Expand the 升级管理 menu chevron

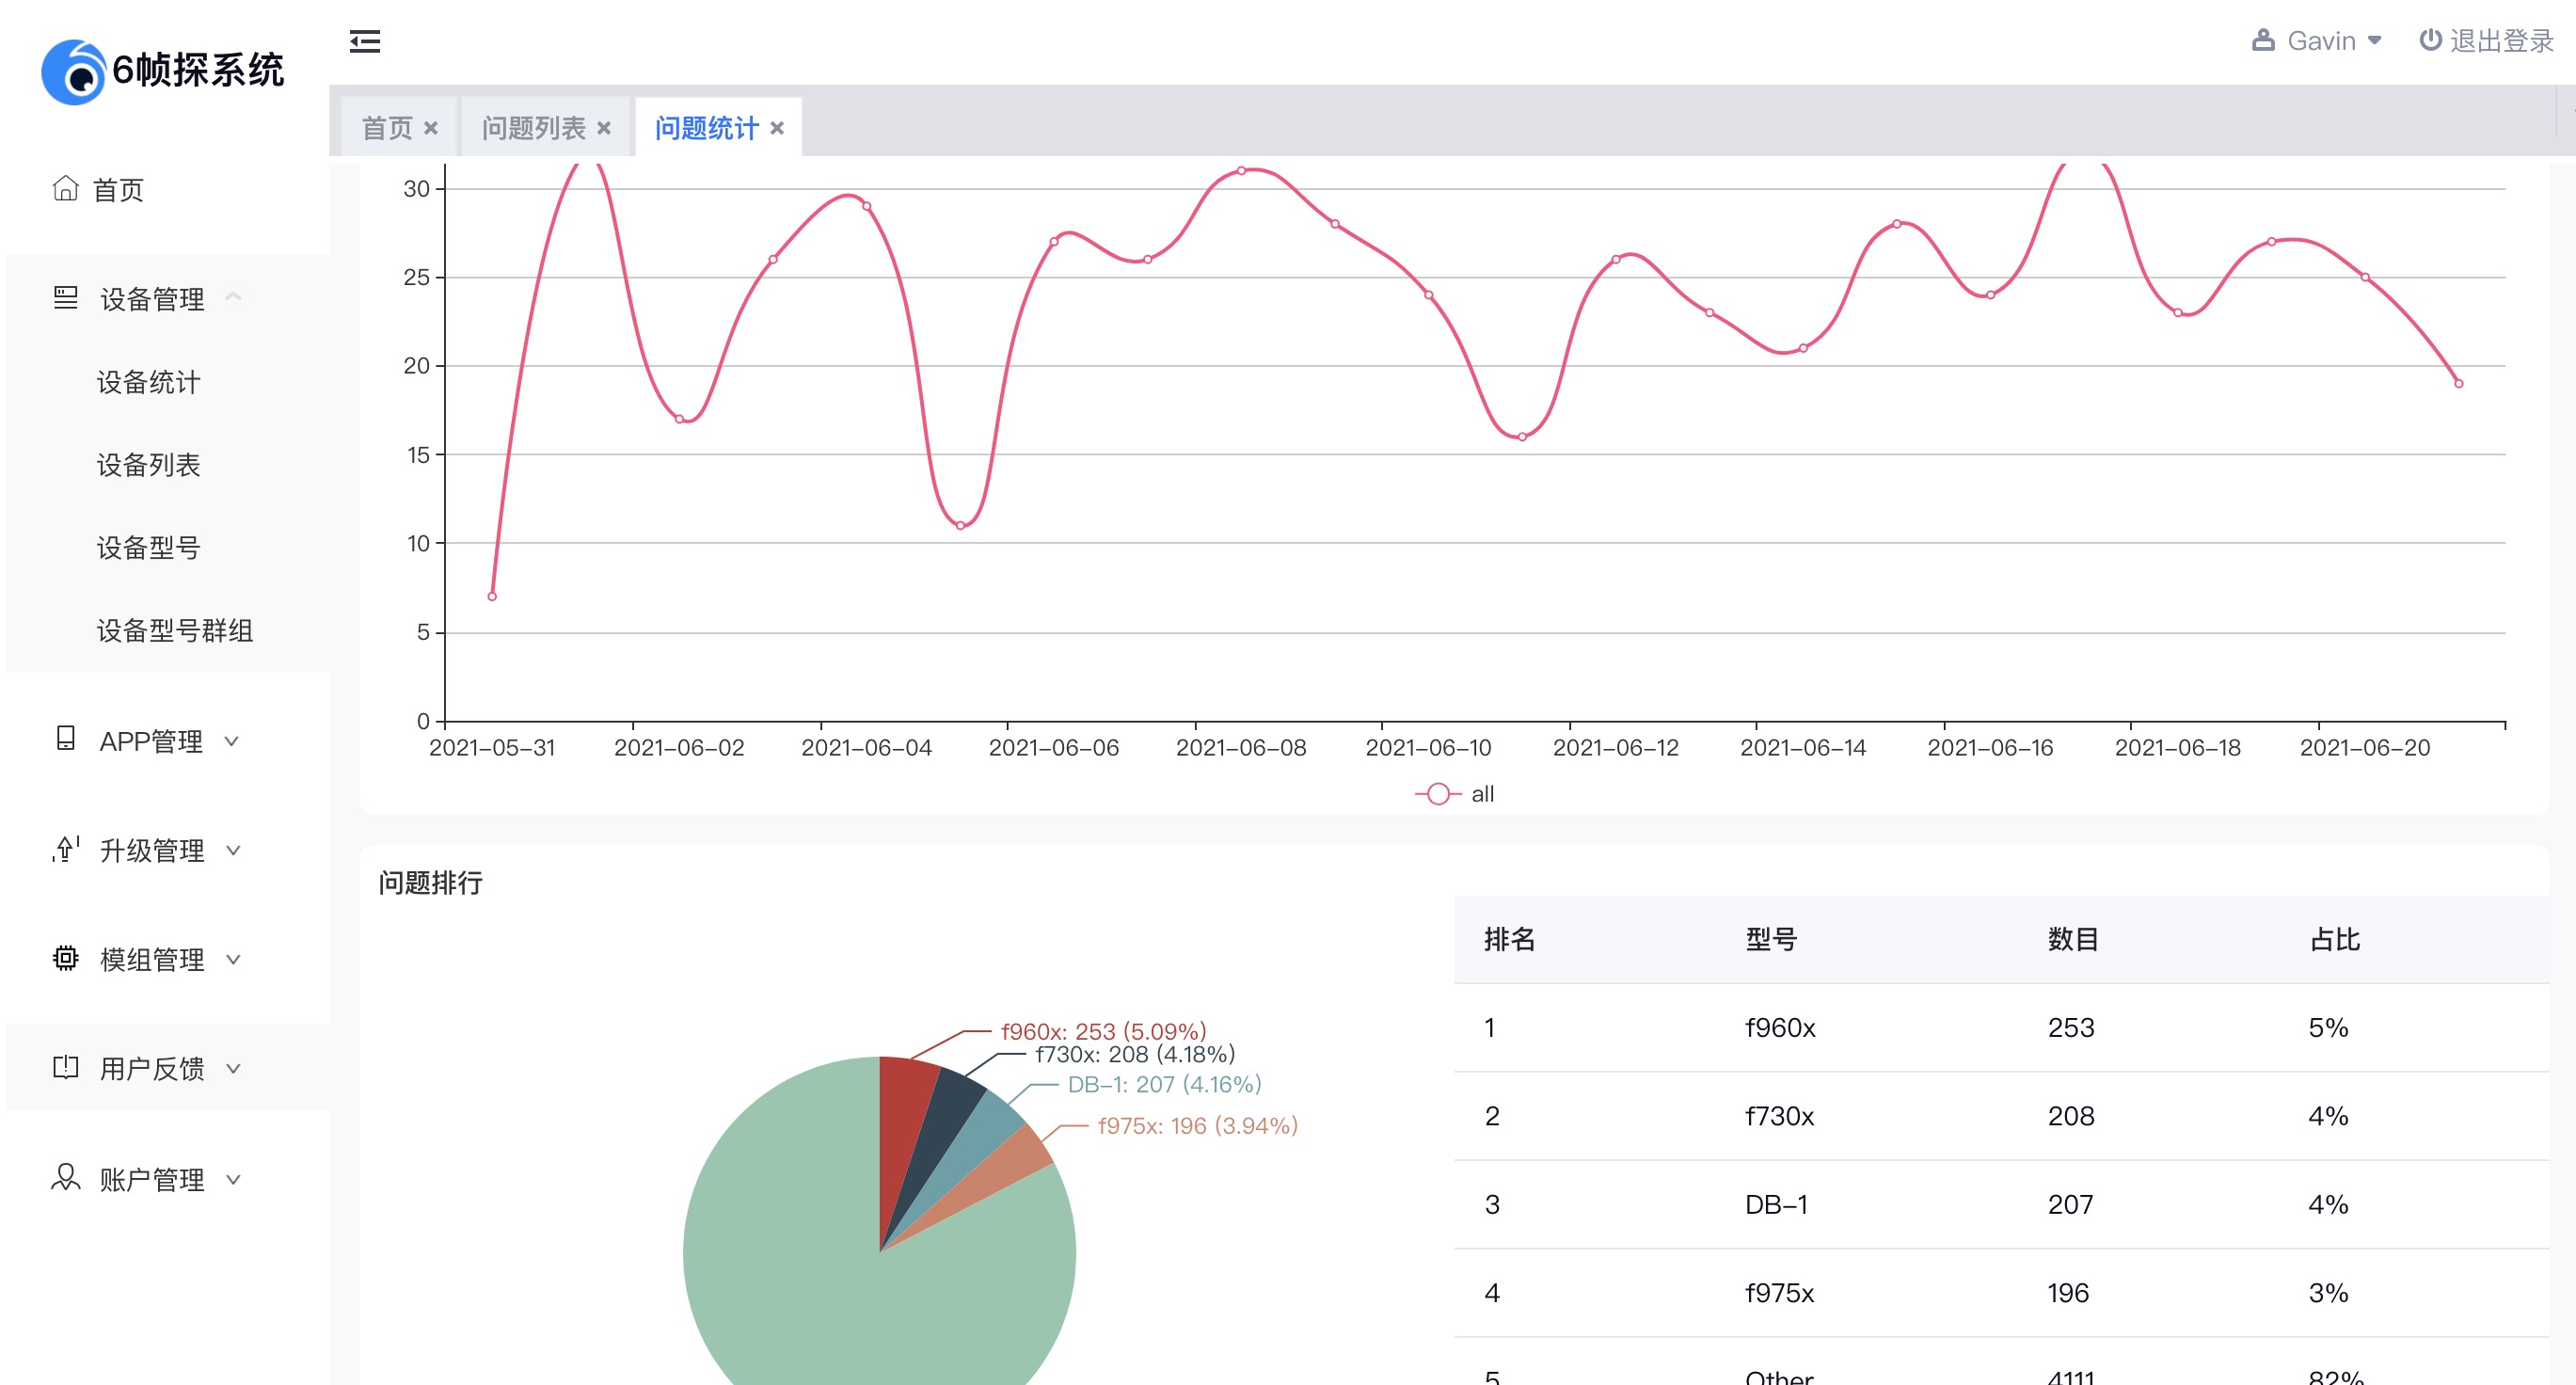click(x=233, y=850)
